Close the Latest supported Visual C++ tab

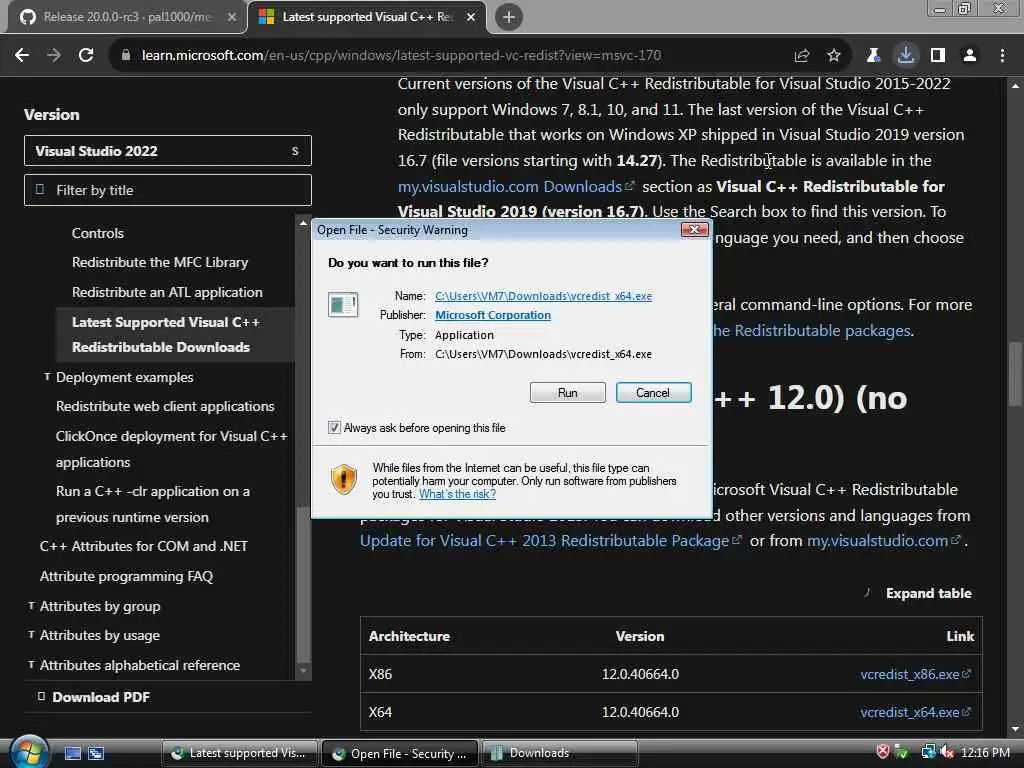(x=471, y=17)
